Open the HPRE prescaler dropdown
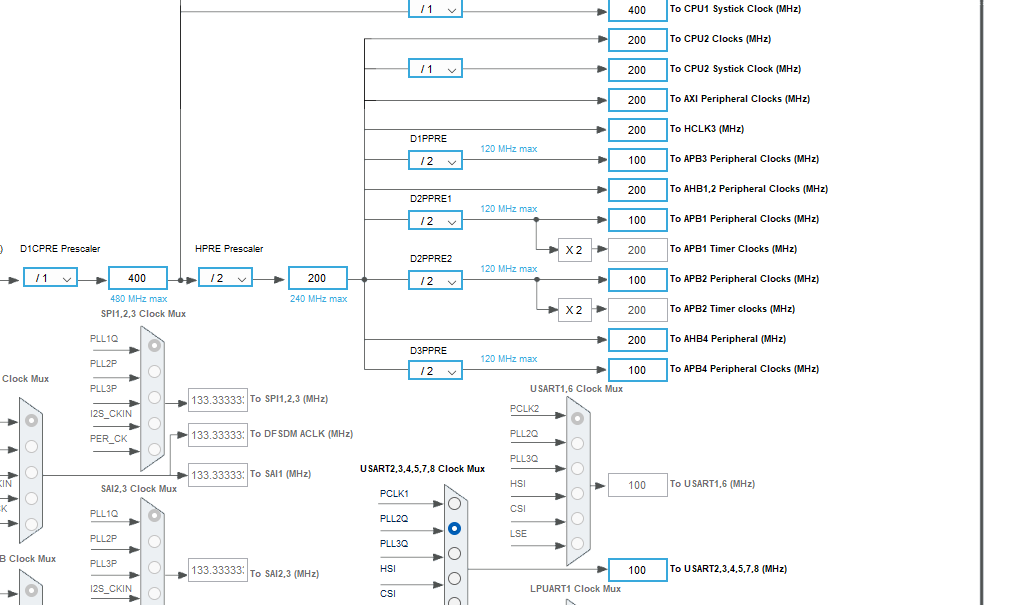 225,277
